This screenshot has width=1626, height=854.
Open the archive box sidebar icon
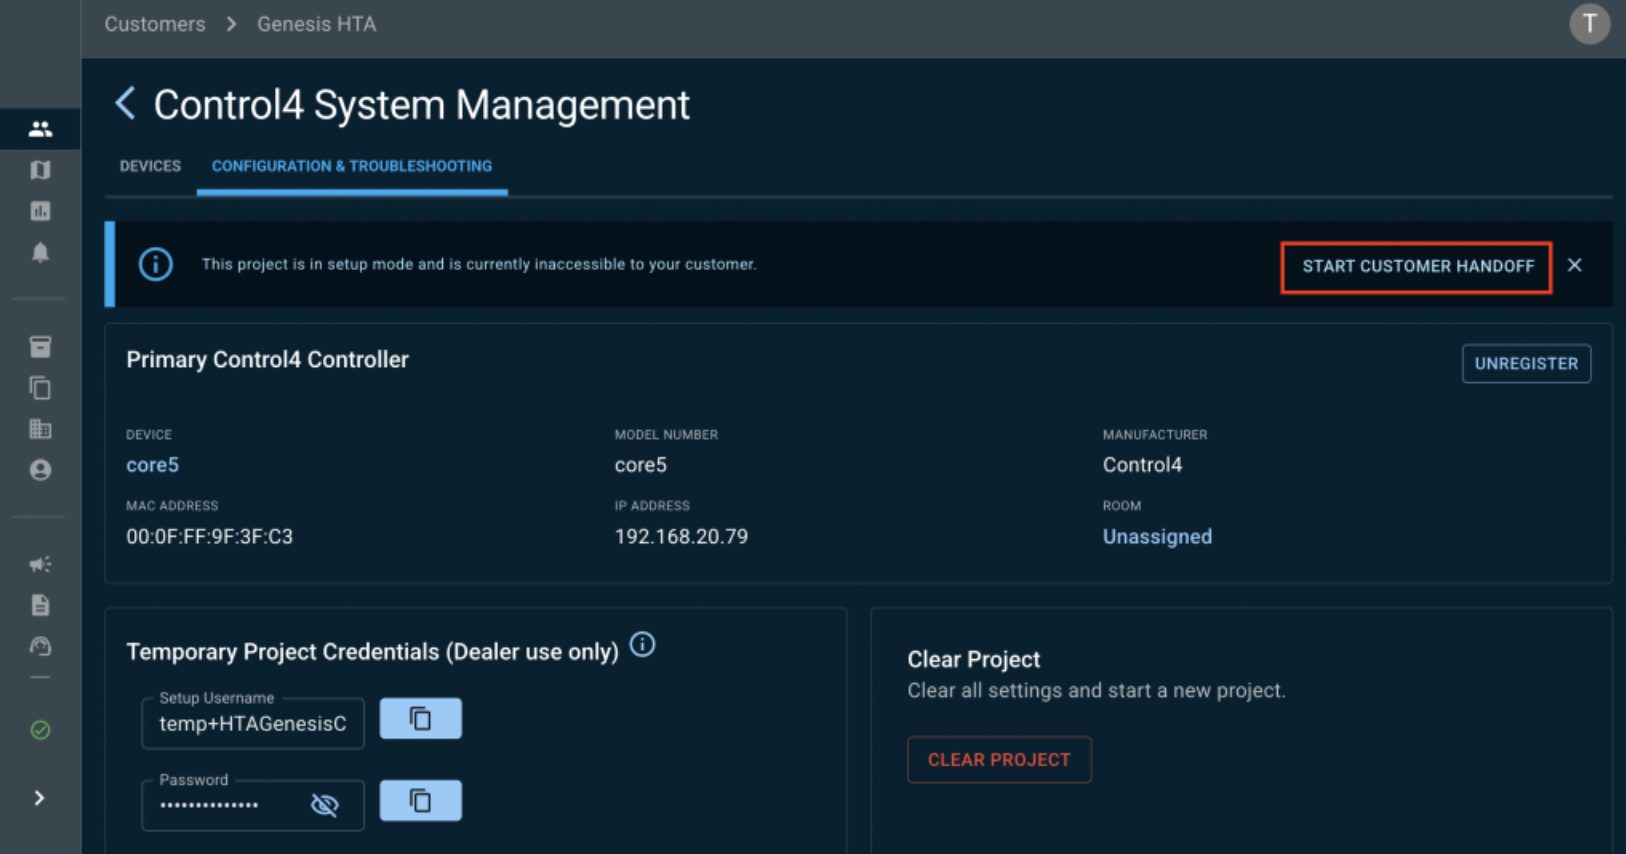pyautogui.click(x=40, y=347)
